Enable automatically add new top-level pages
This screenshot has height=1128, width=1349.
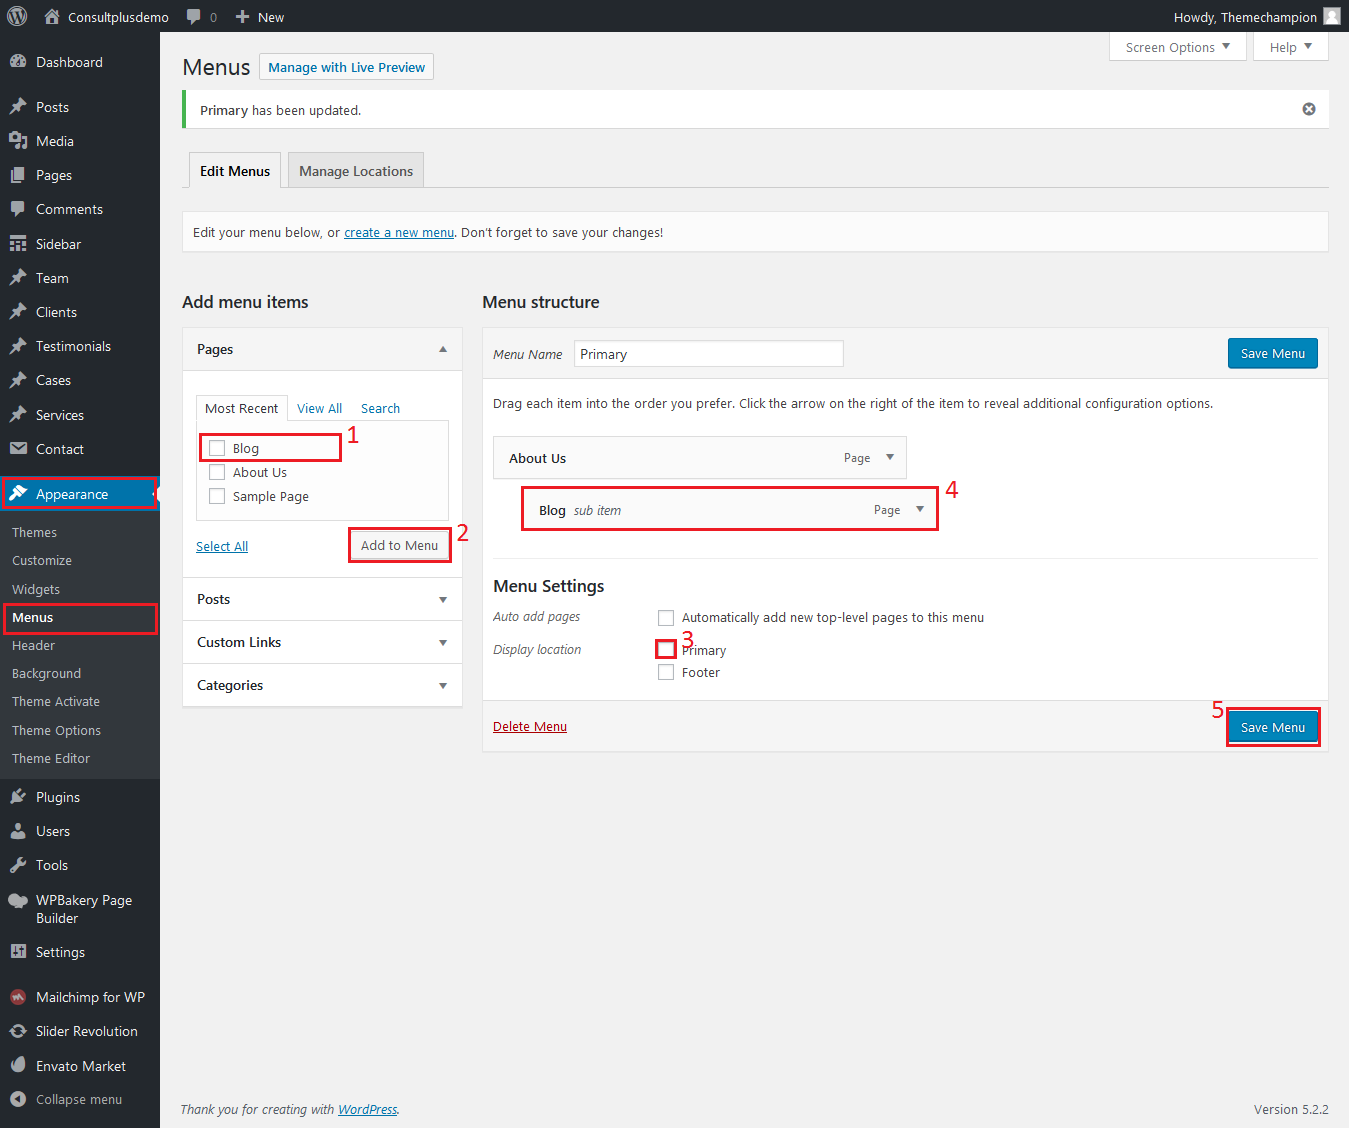[x=666, y=618]
